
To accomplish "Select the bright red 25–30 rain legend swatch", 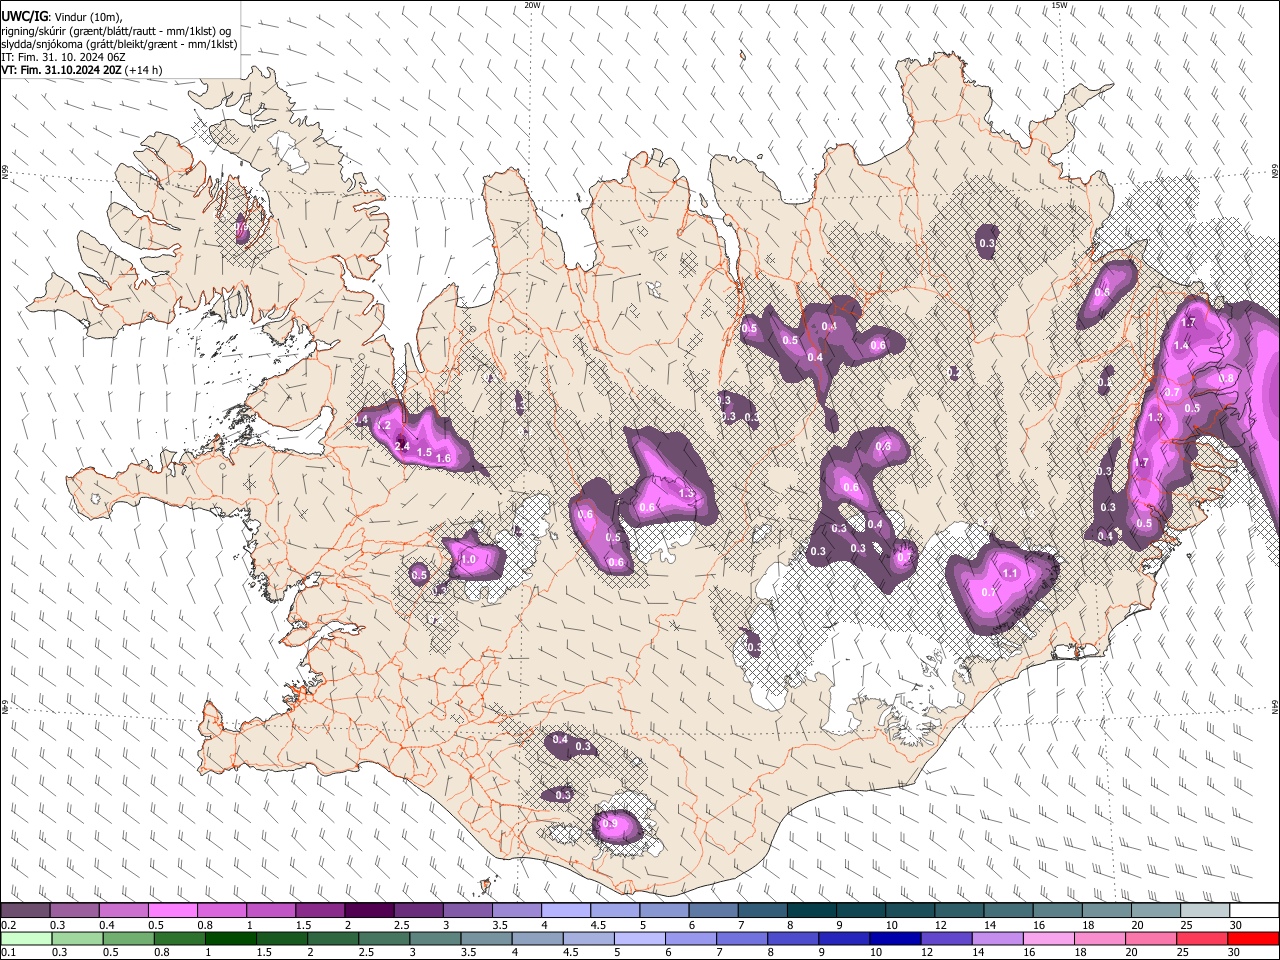I will 1254,938.
